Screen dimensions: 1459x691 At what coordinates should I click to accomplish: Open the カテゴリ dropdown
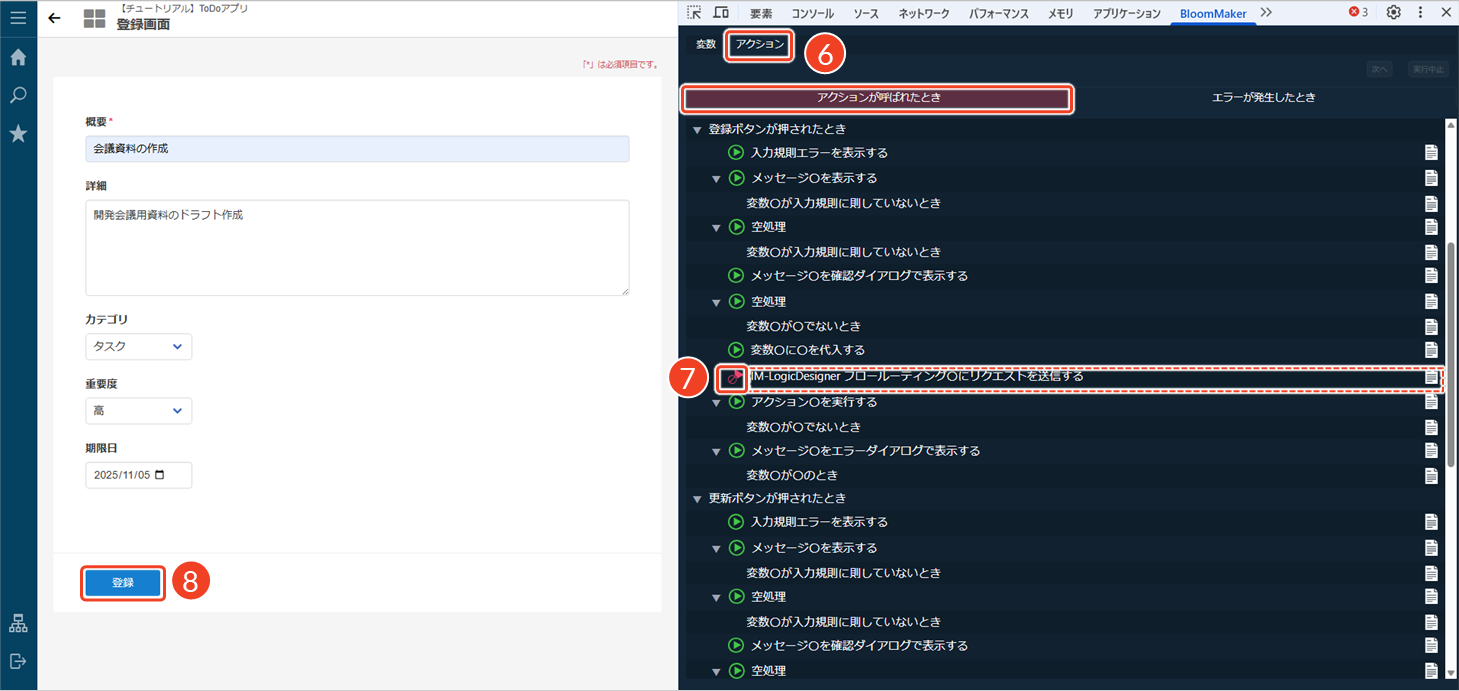click(x=138, y=346)
